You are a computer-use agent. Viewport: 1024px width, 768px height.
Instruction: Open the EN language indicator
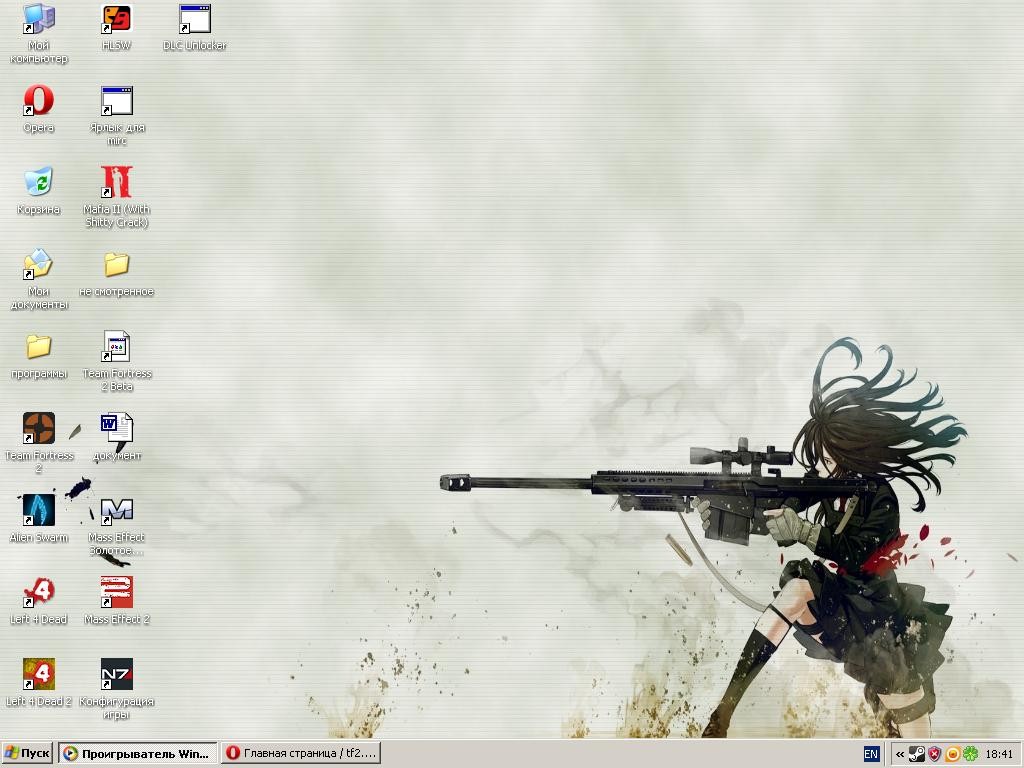click(x=871, y=754)
